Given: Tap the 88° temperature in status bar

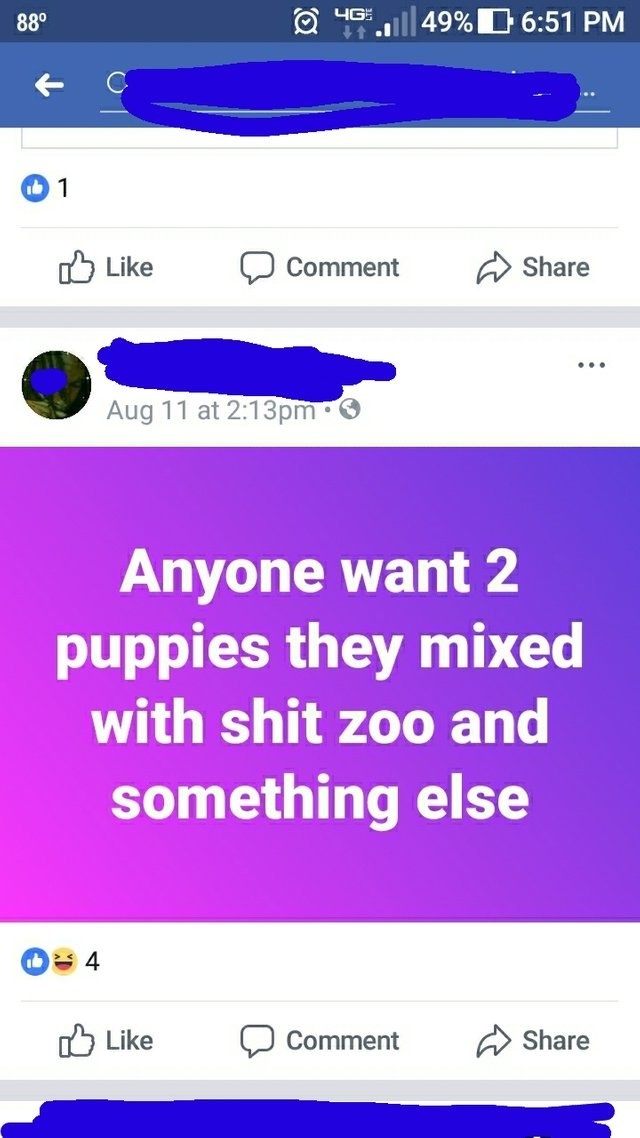Looking at the screenshot, I should click(31, 21).
